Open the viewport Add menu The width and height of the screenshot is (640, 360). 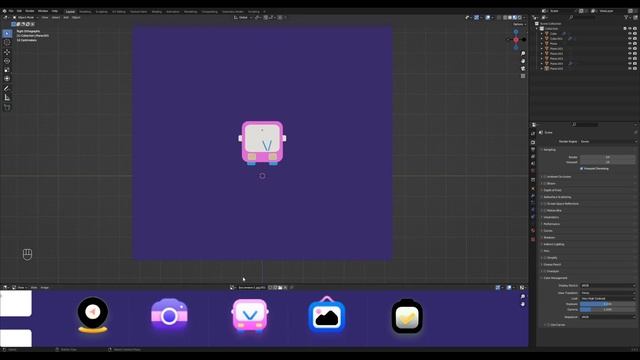click(x=66, y=18)
